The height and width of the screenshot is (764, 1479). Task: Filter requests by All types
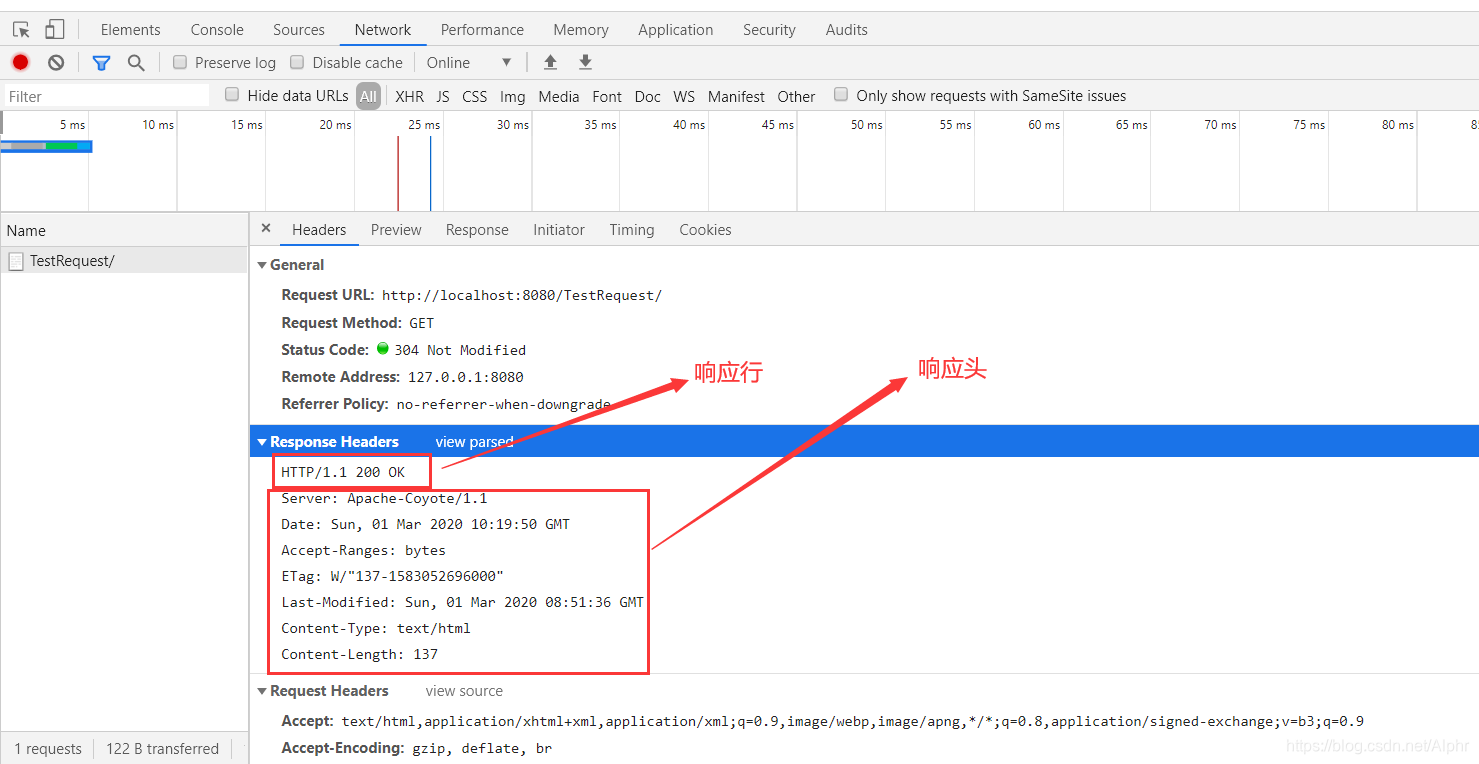click(369, 96)
